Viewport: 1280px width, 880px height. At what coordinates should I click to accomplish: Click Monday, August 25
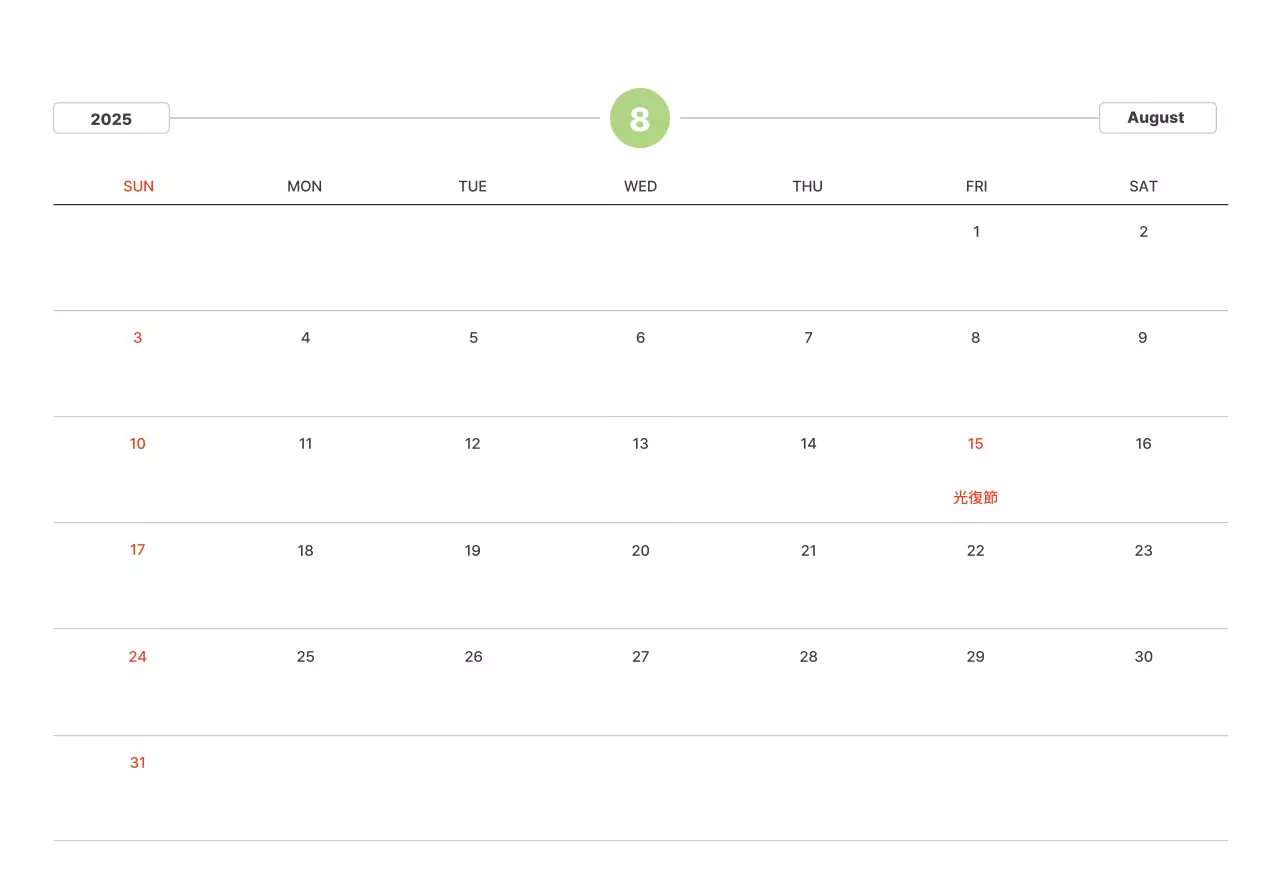click(306, 657)
